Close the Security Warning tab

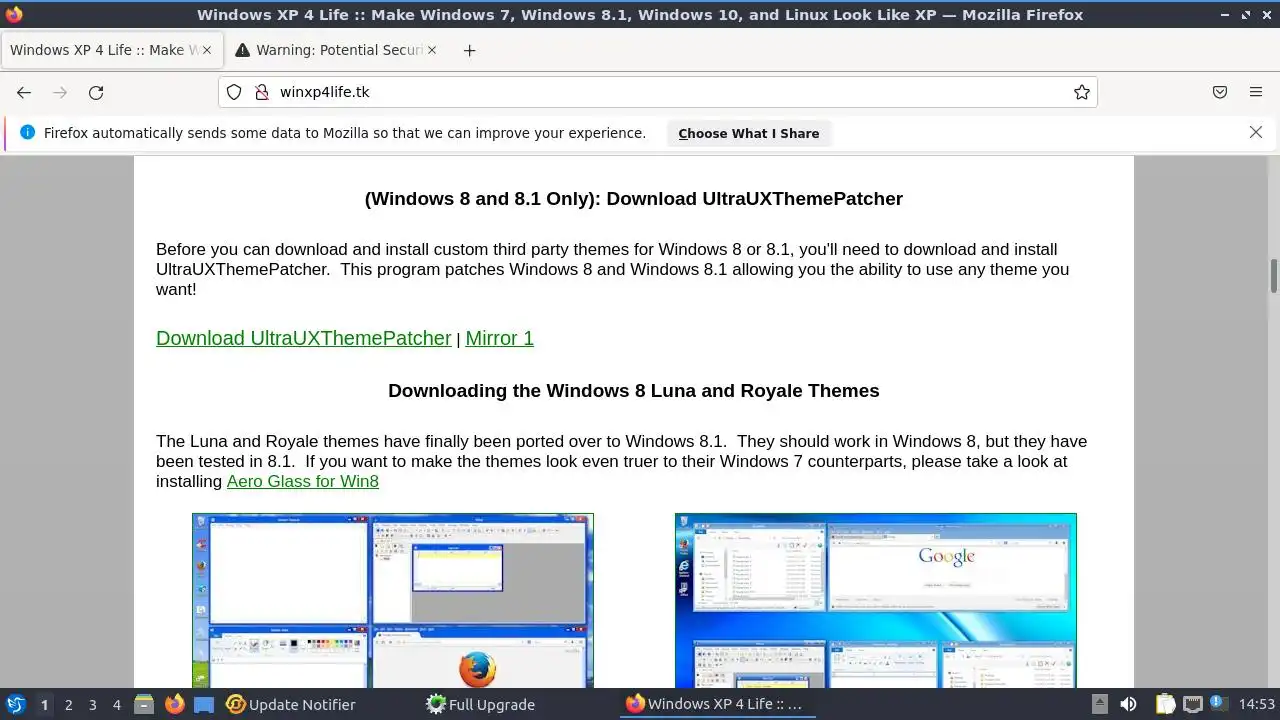point(432,50)
